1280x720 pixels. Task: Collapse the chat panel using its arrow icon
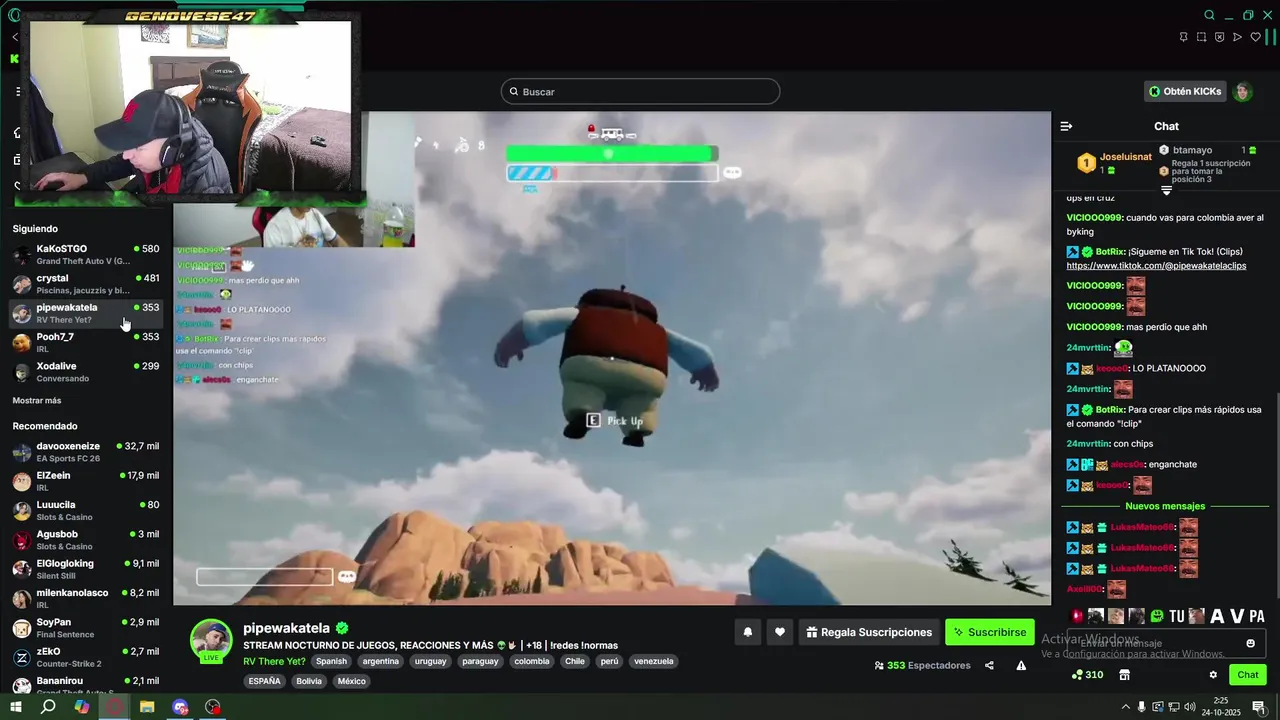pos(1066,126)
